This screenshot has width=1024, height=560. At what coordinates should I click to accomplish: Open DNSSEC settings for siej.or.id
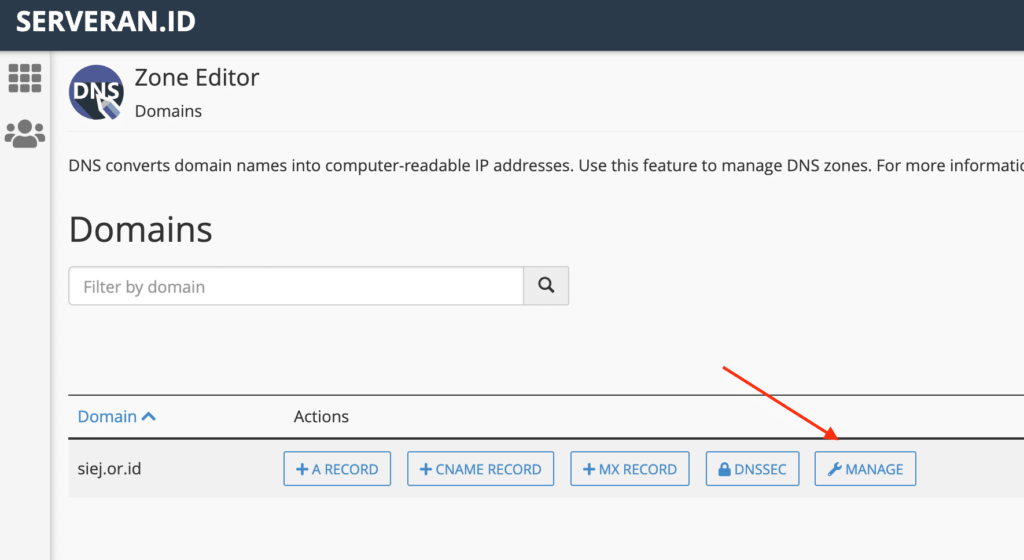coord(752,469)
